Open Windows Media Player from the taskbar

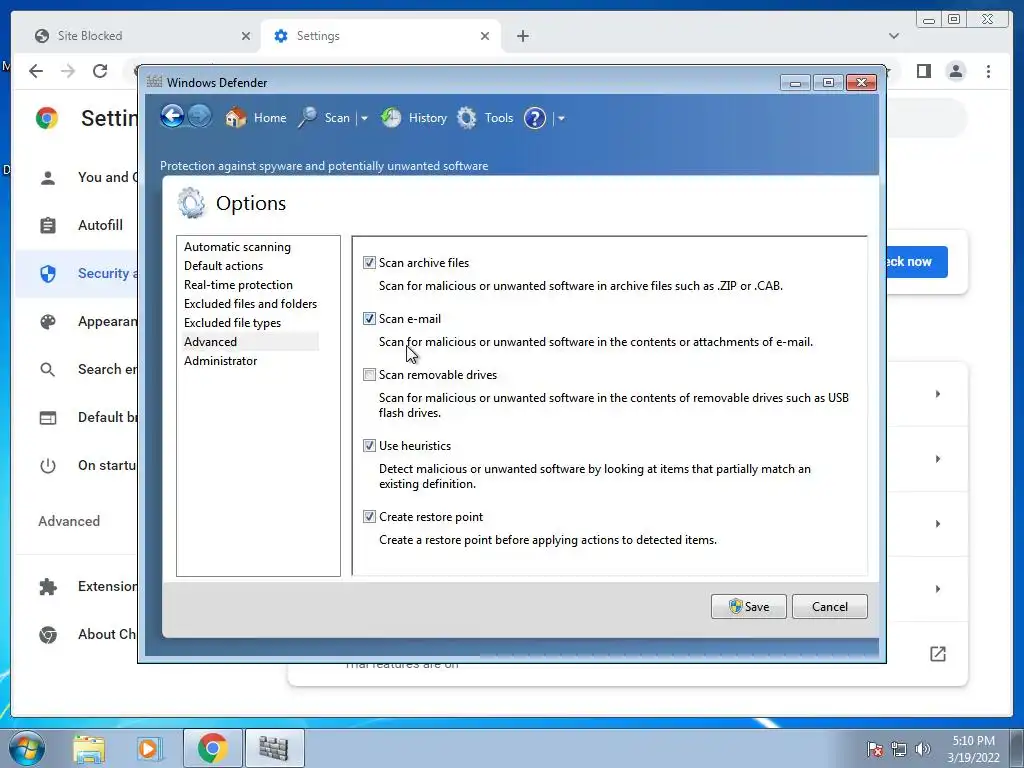150,748
